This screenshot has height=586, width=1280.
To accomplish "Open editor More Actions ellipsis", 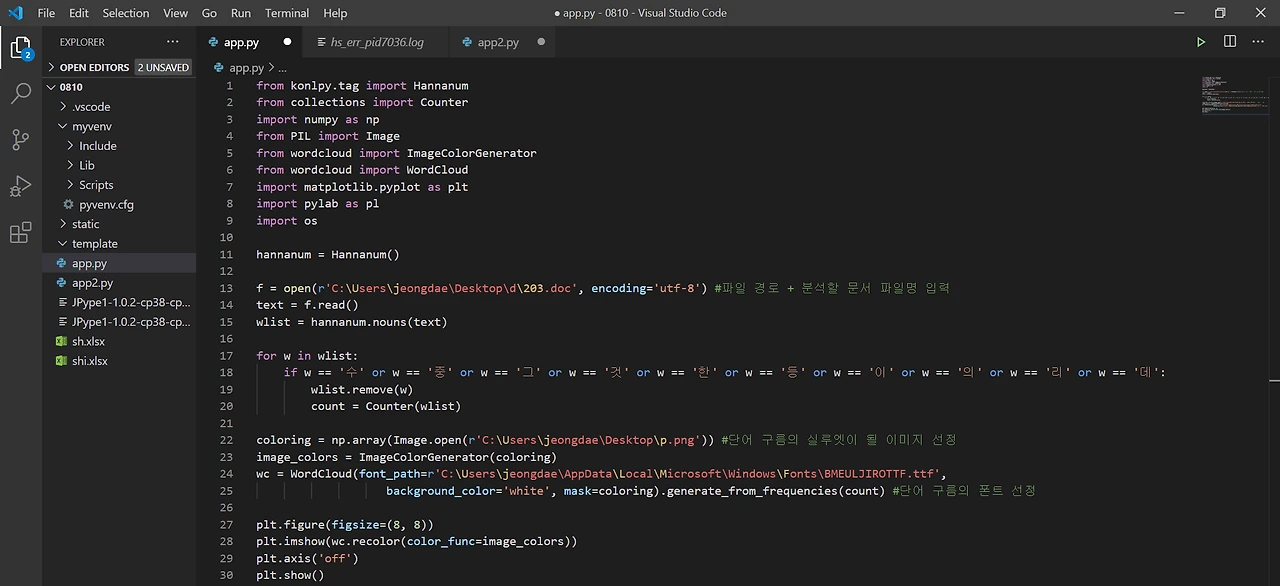I will [x=1258, y=42].
